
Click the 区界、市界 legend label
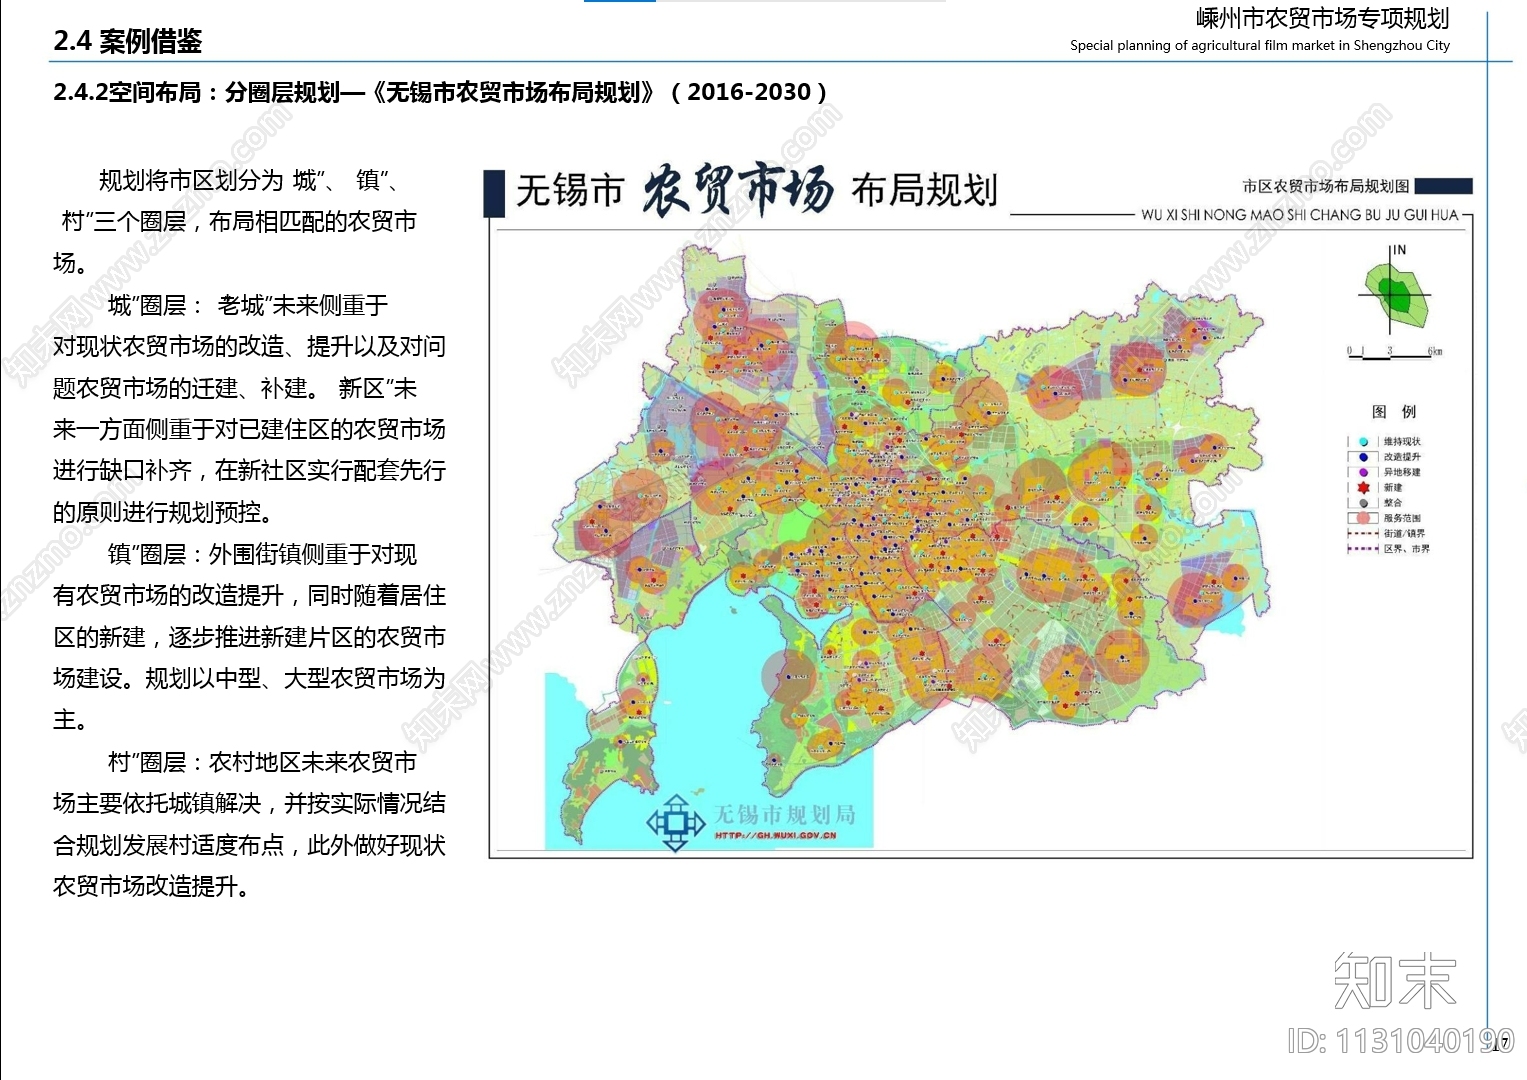pyautogui.click(x=1407, y=548)
